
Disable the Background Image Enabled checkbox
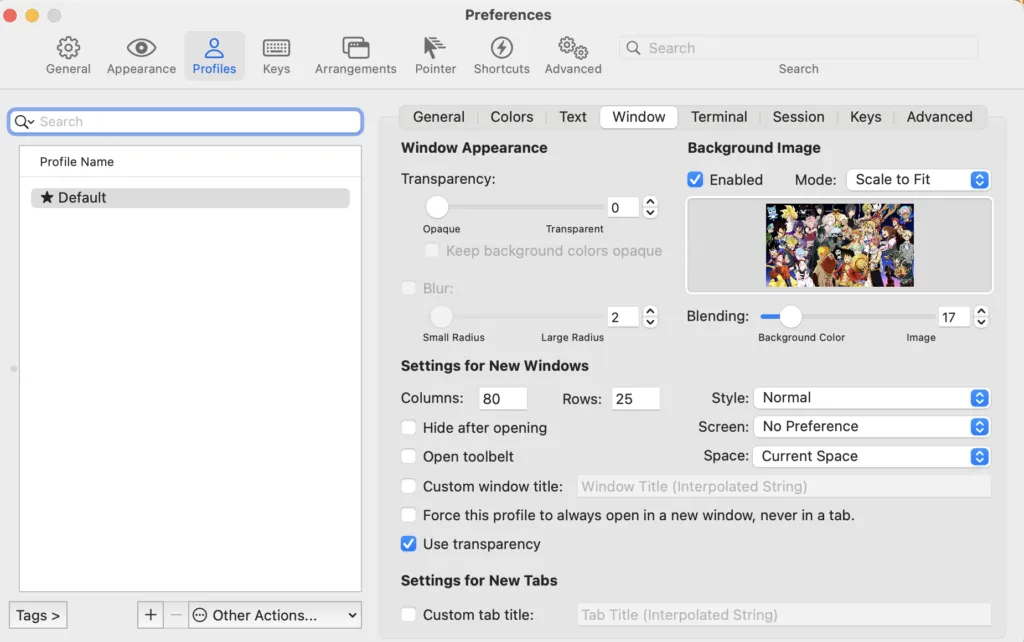696,180
